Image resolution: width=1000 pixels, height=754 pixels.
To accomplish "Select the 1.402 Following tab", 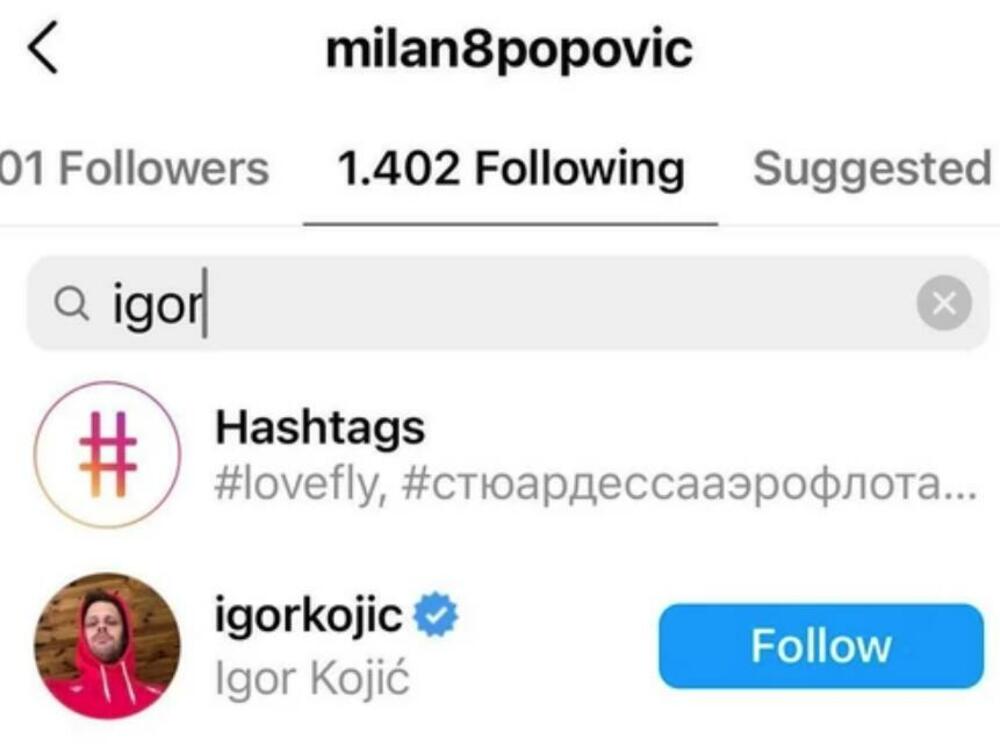I will (511, 168).
